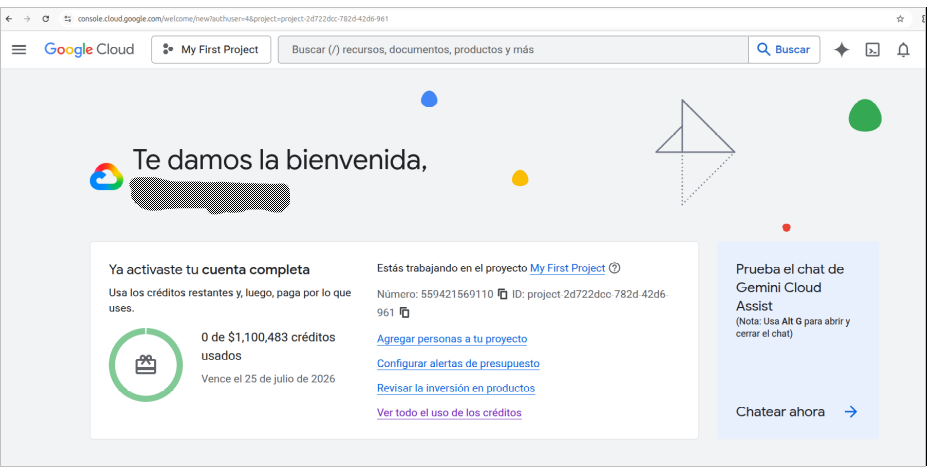Screen dimensions: 928x468
Task: Go back with browser back arrow
Action: [9, 19]
